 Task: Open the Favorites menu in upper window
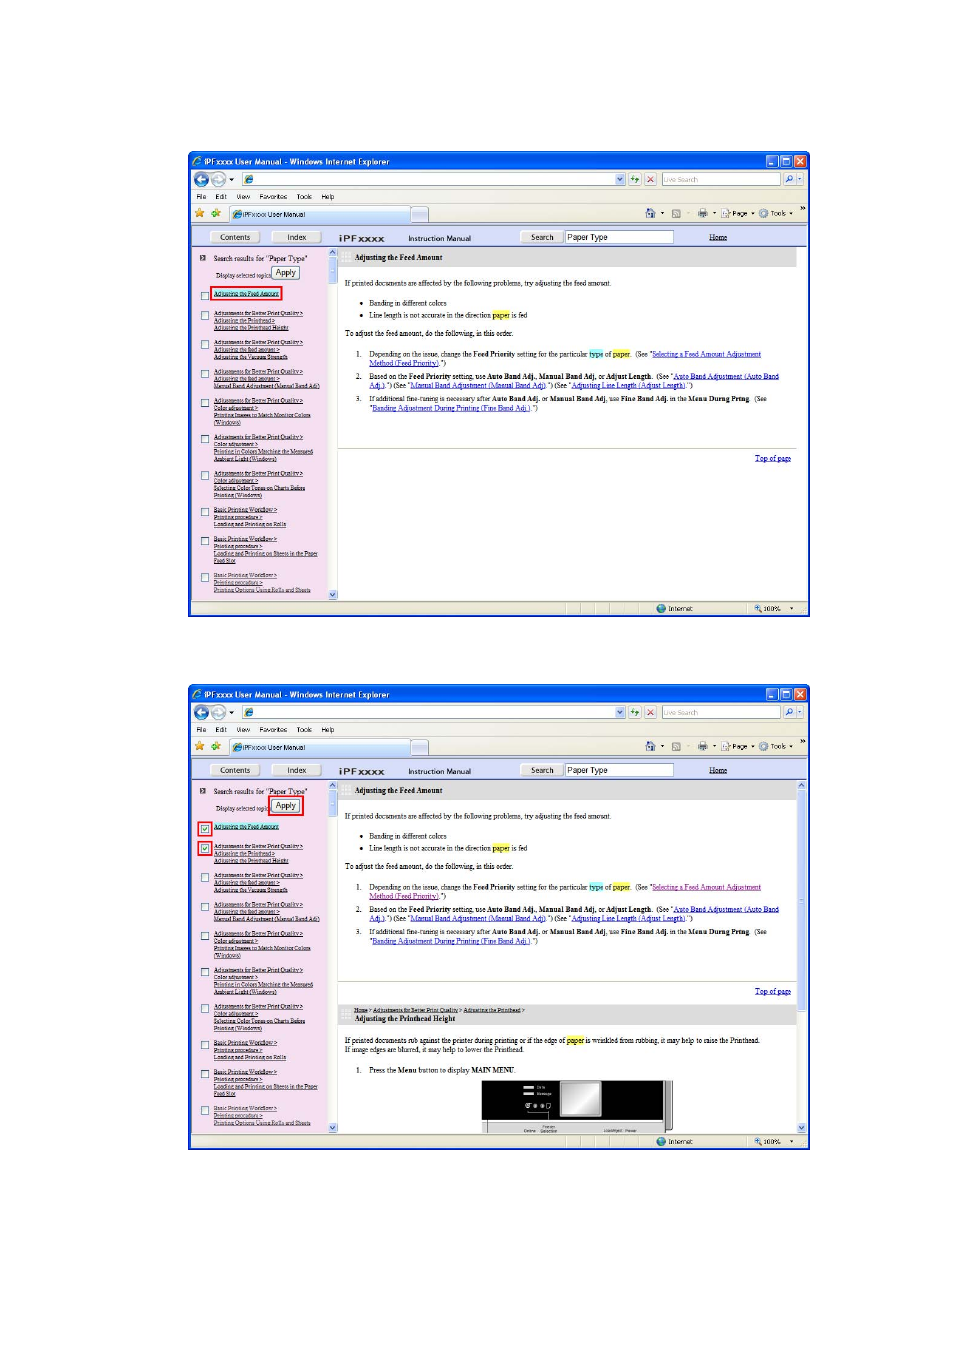(273, 197)
